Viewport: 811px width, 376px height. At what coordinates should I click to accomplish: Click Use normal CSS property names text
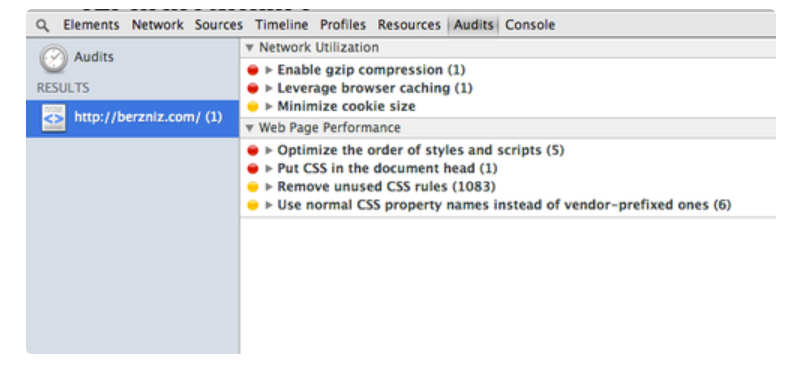pyautogui.click(x=504, y=205)
